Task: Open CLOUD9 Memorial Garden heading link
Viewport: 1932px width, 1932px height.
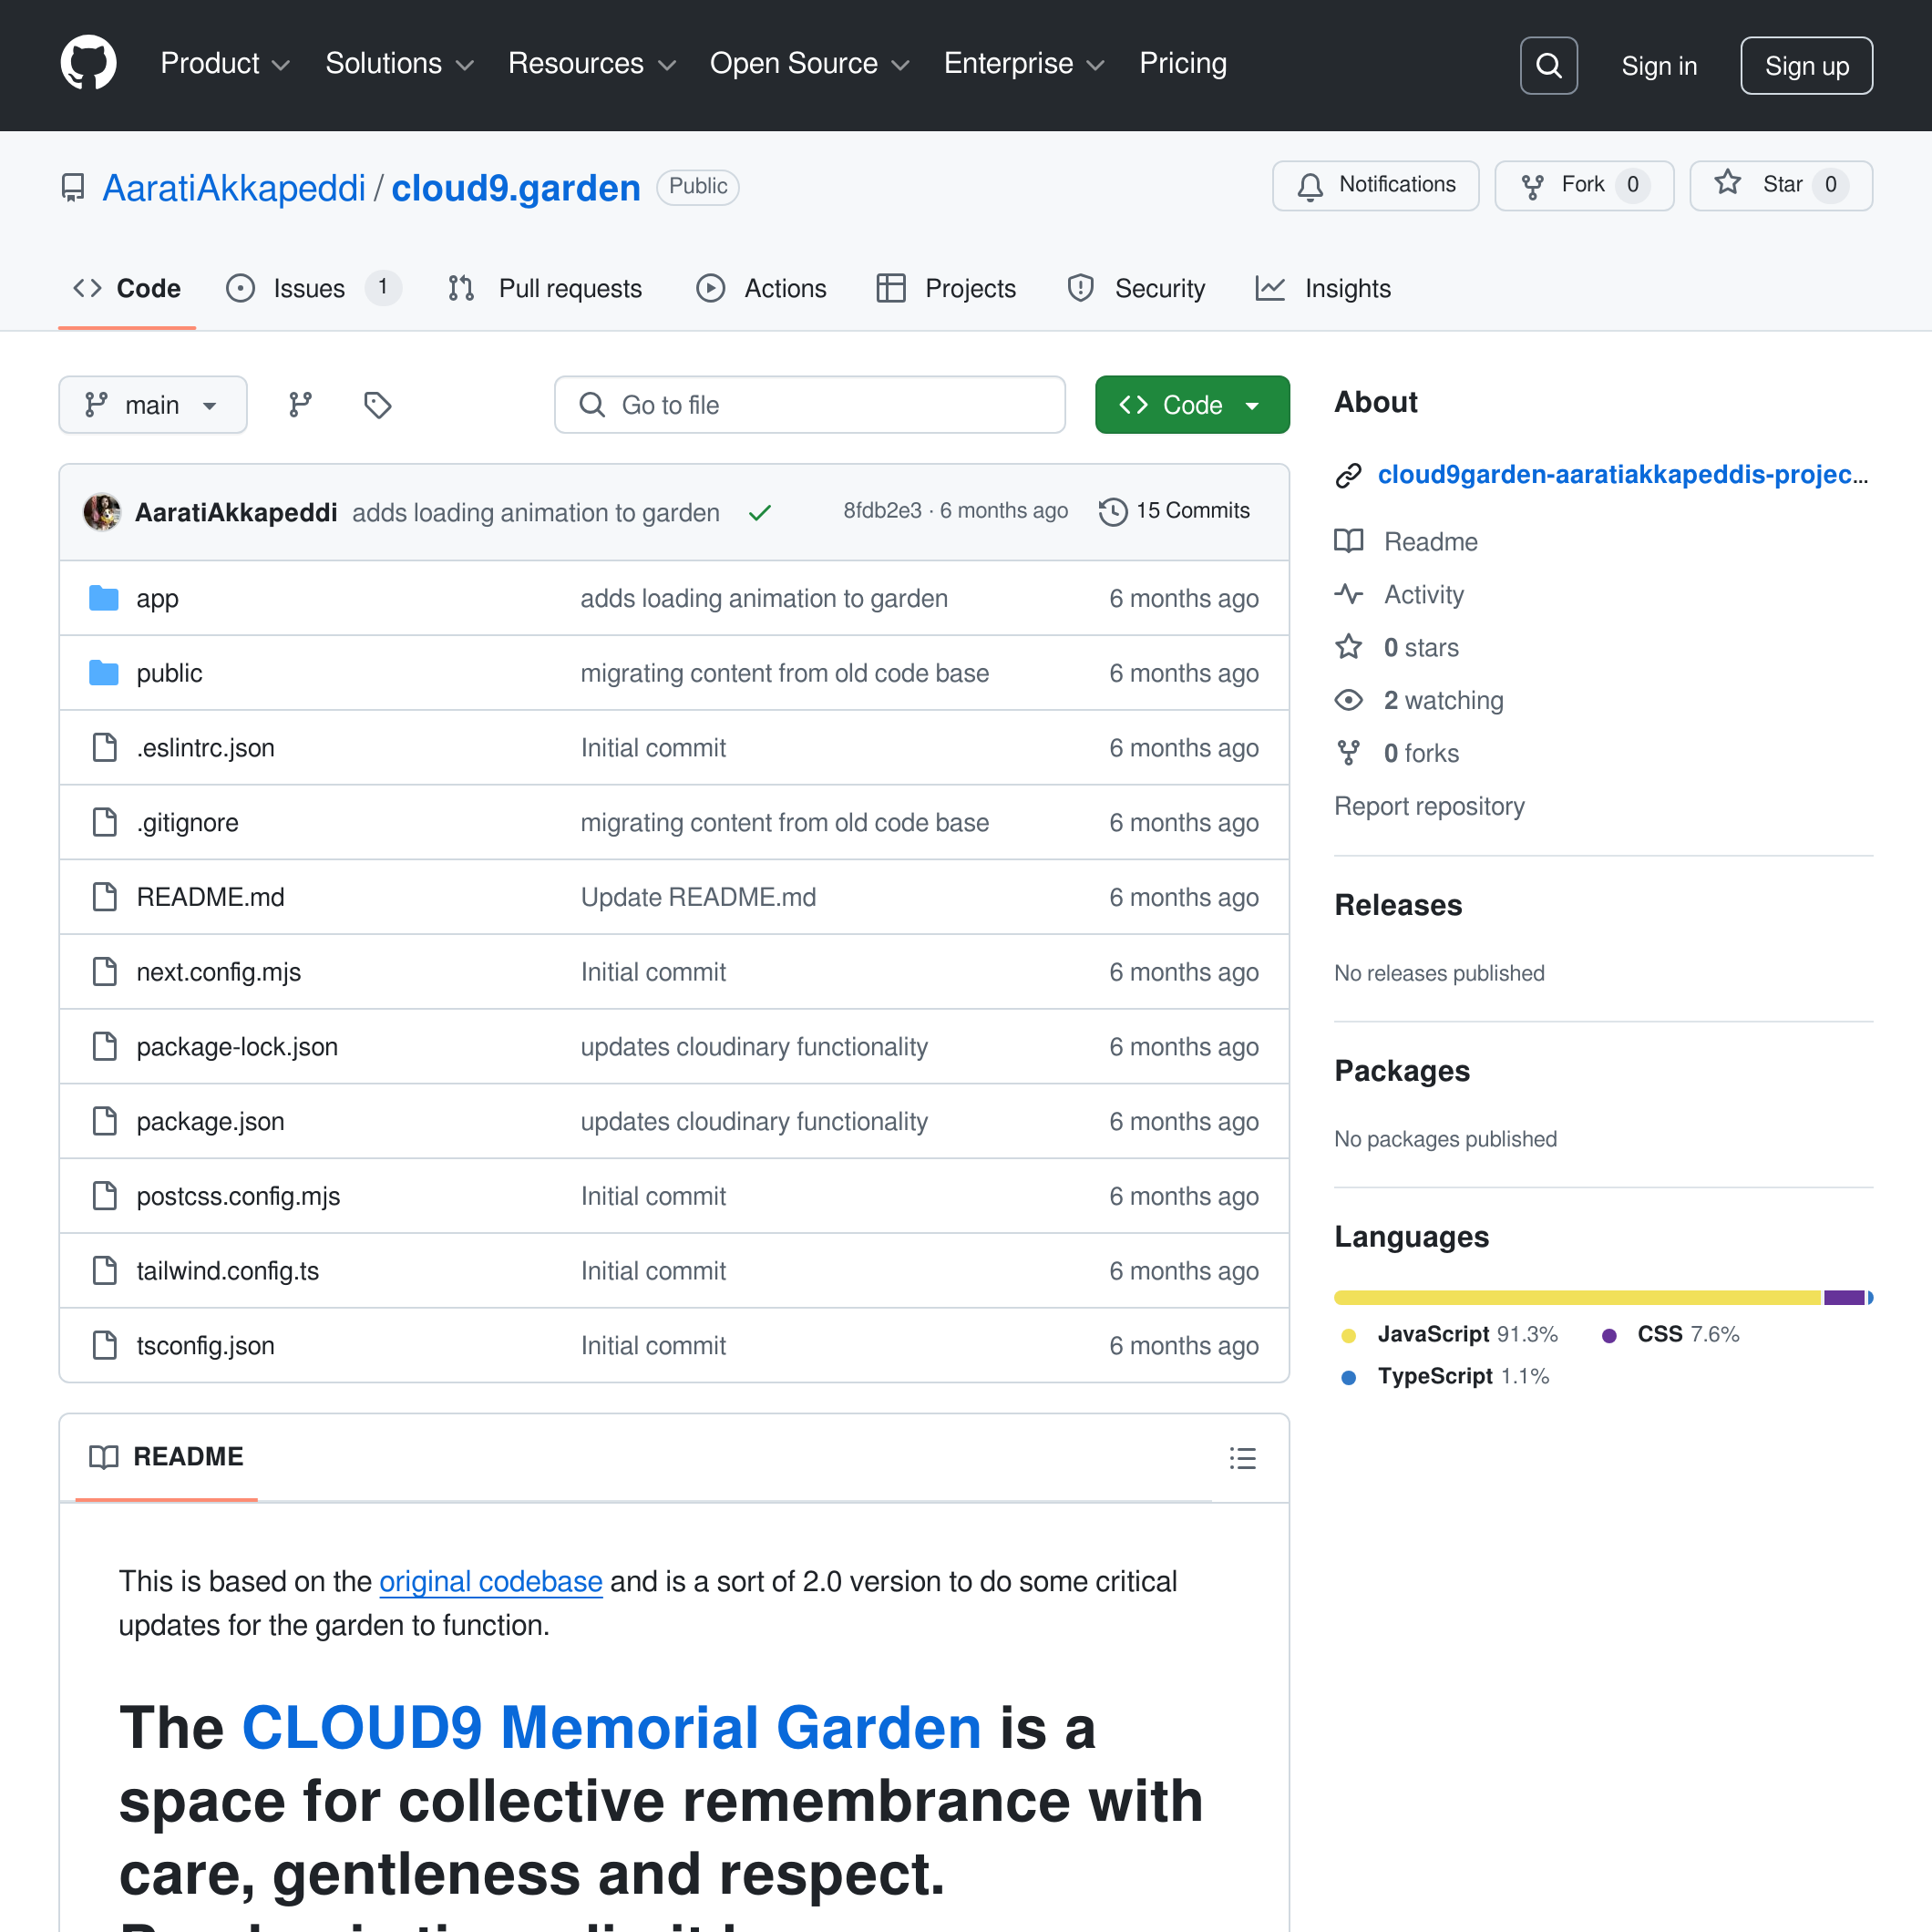Action: tap(612, 1727)
